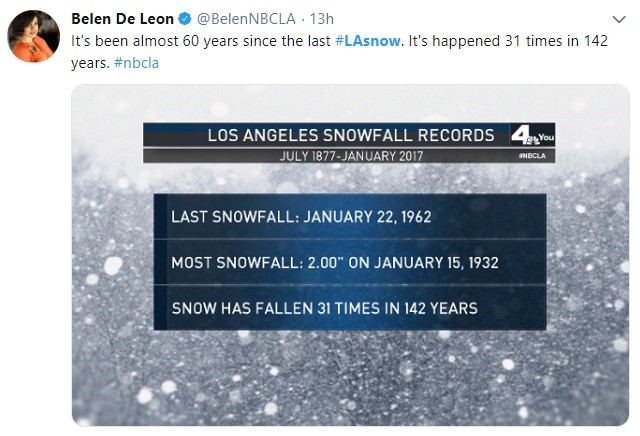Image resolution: width=640 pixels, height=436 pixels.
Task: Click the 'You' text beside the 4 logo
Action: click(x=547, y=138)
